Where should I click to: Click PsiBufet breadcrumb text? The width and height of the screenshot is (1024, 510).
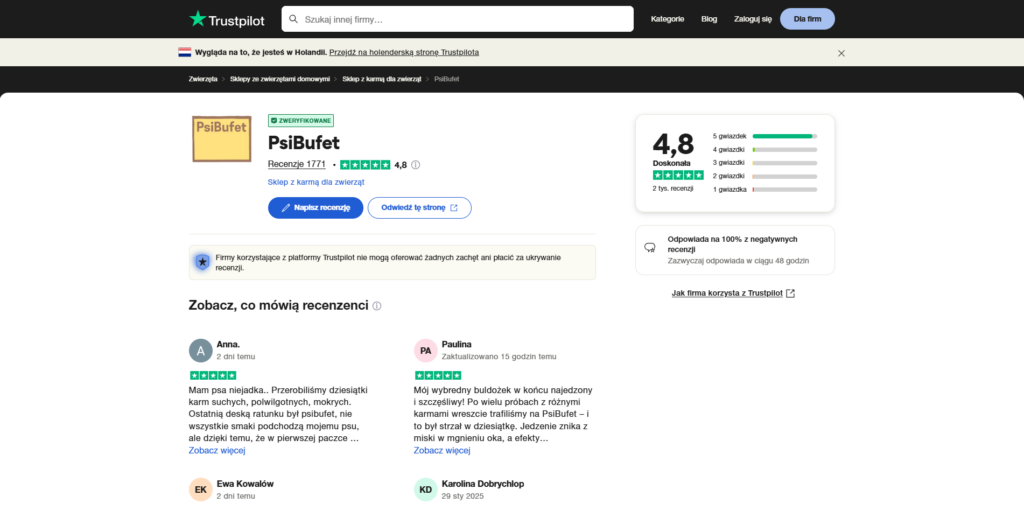click(x=447, y=79)
